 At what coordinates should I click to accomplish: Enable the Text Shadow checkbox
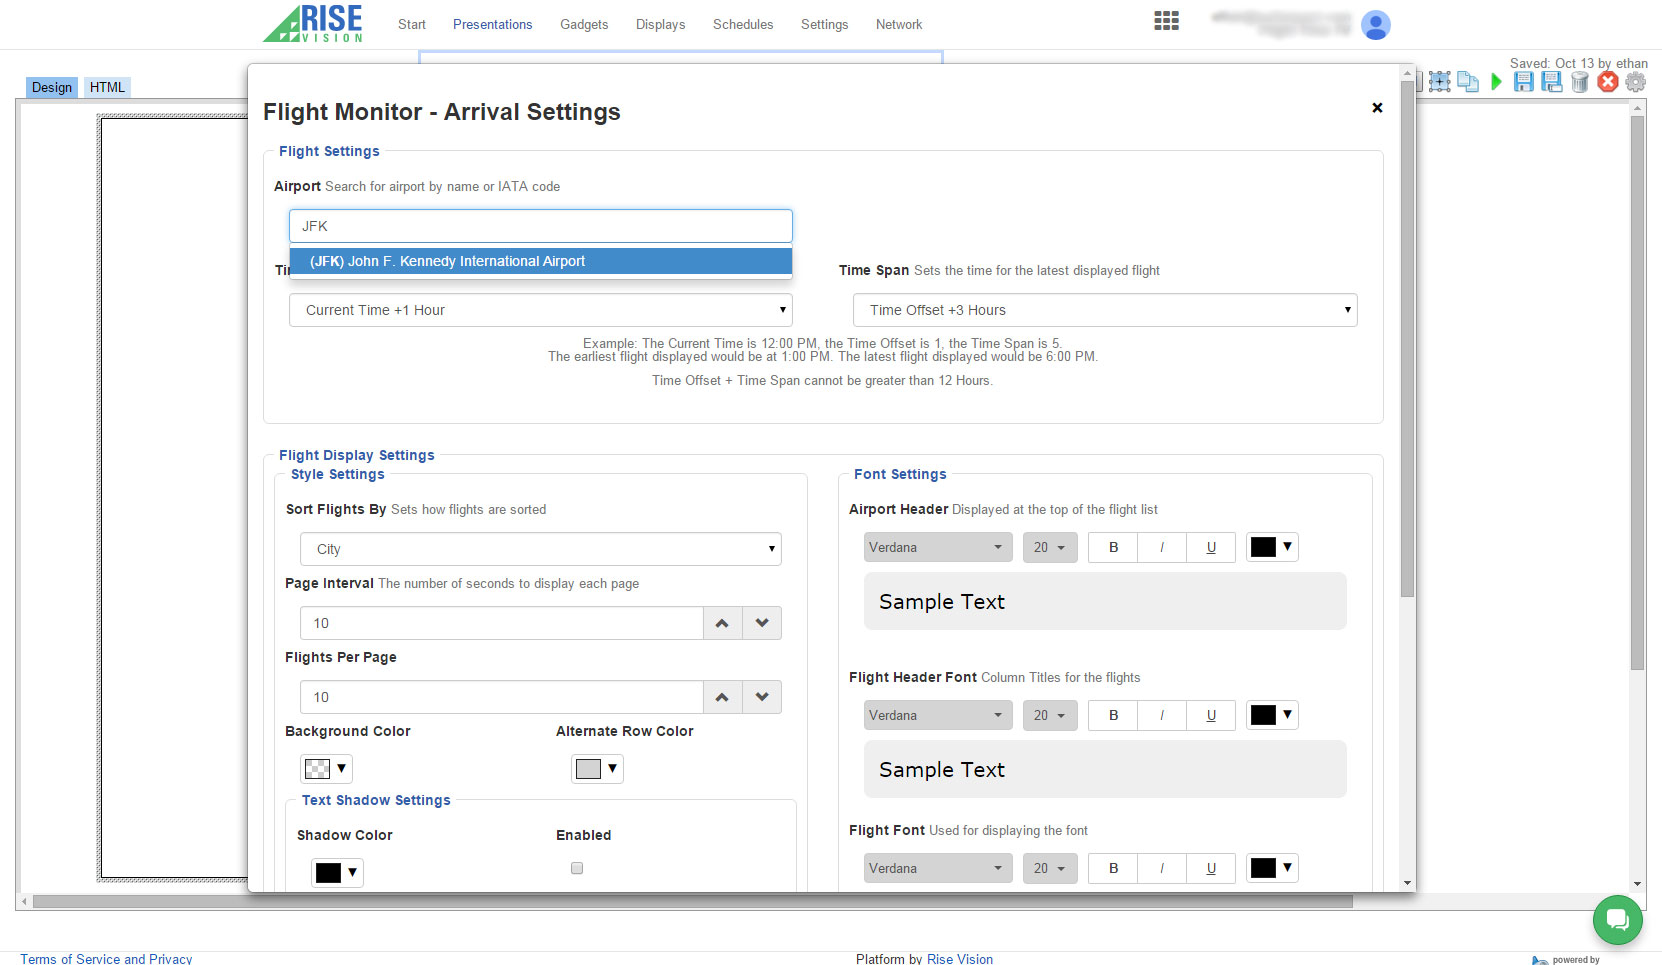tap(577, 868)
